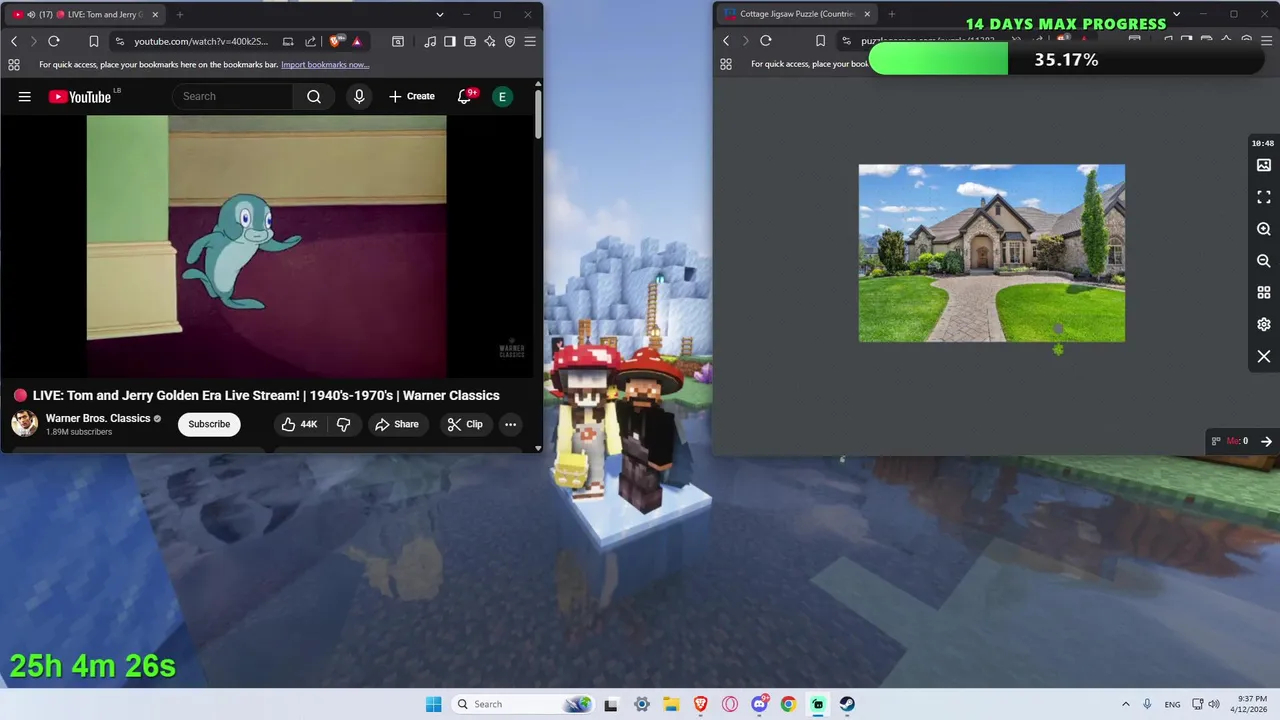Open Brave Wallet icon
The height and width of the screenshot is (720, 1280).
click(x=470, y=41)
